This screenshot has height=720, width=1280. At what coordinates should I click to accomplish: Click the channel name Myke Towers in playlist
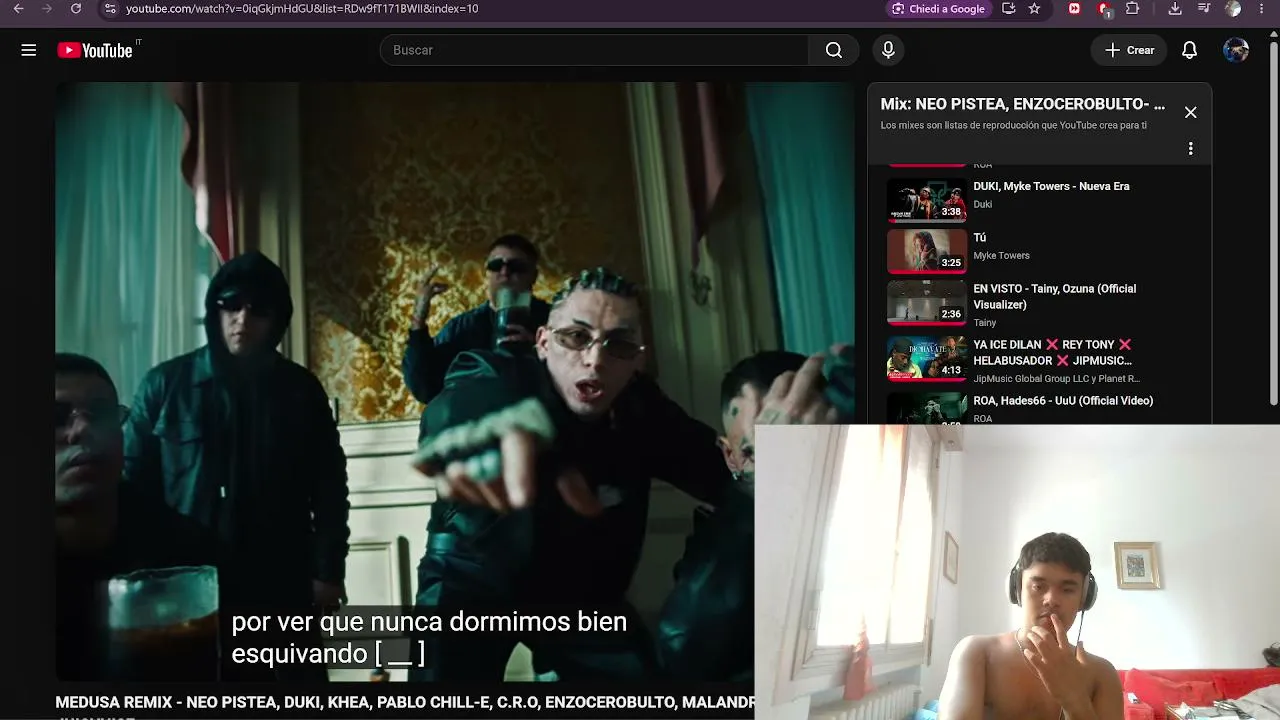coord(1001,256)
